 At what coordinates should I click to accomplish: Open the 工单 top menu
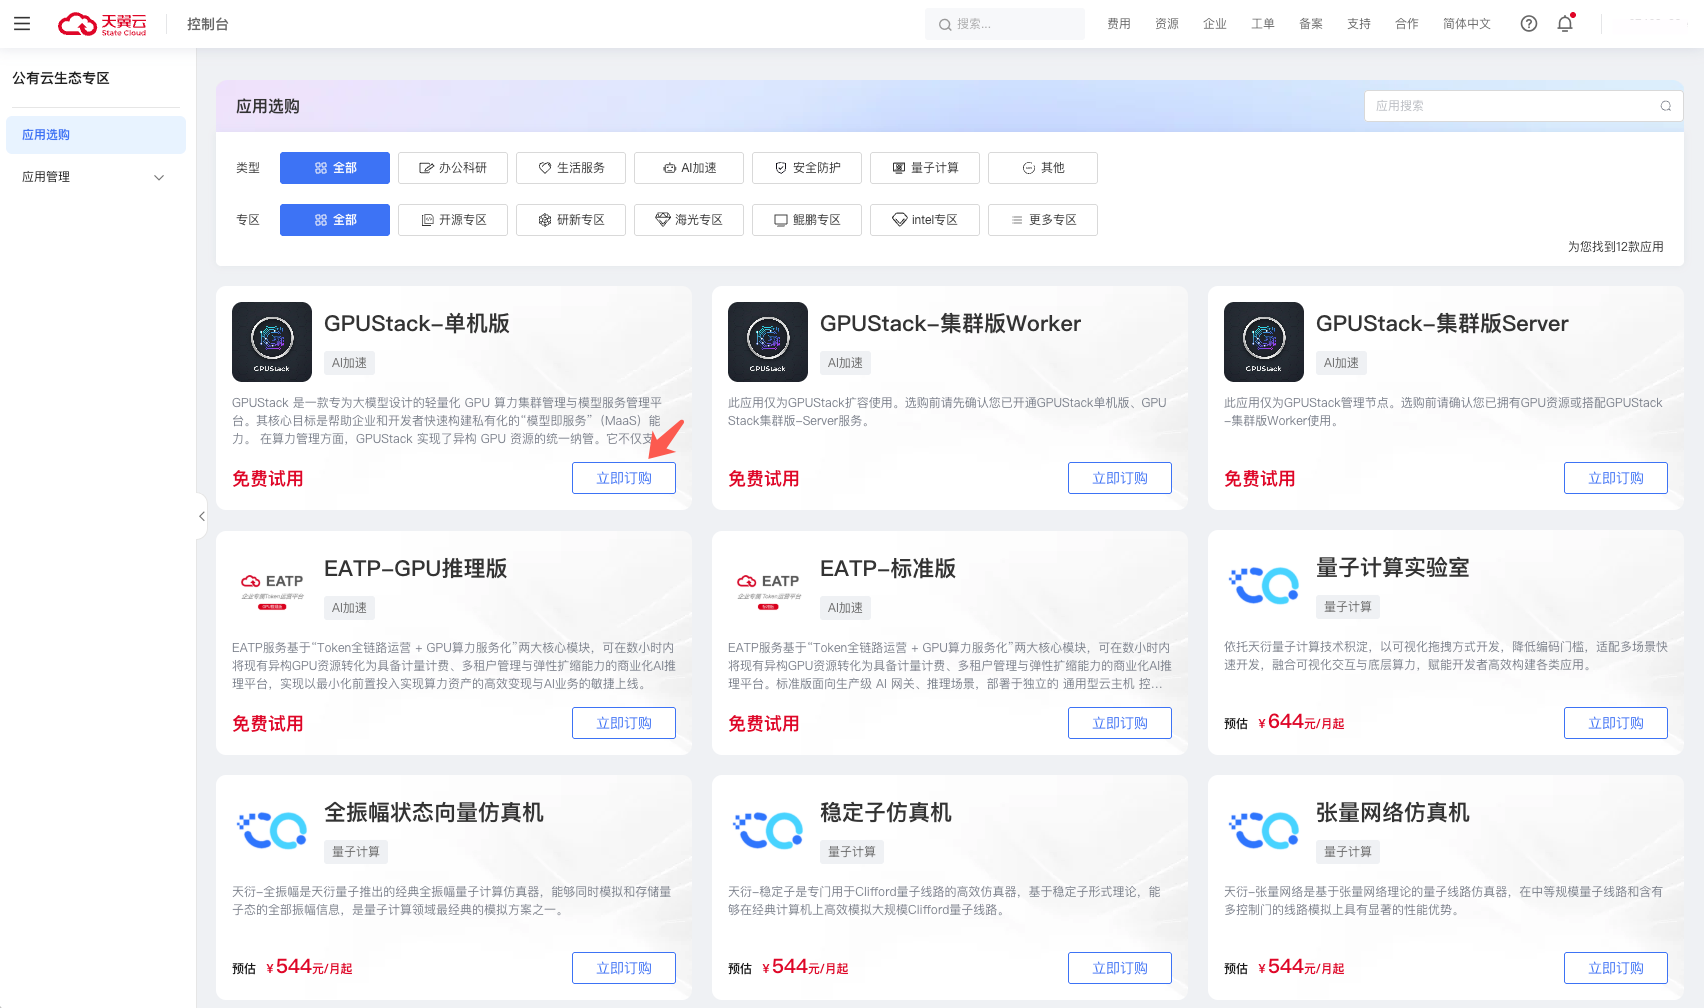pos(1262,24)
